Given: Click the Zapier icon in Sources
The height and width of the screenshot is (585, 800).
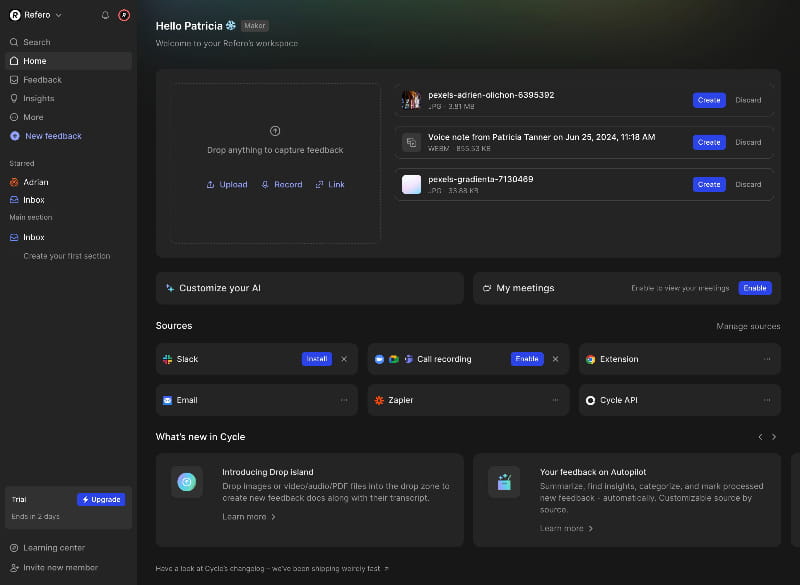Looking at the screenshot, I should point(378,400).
